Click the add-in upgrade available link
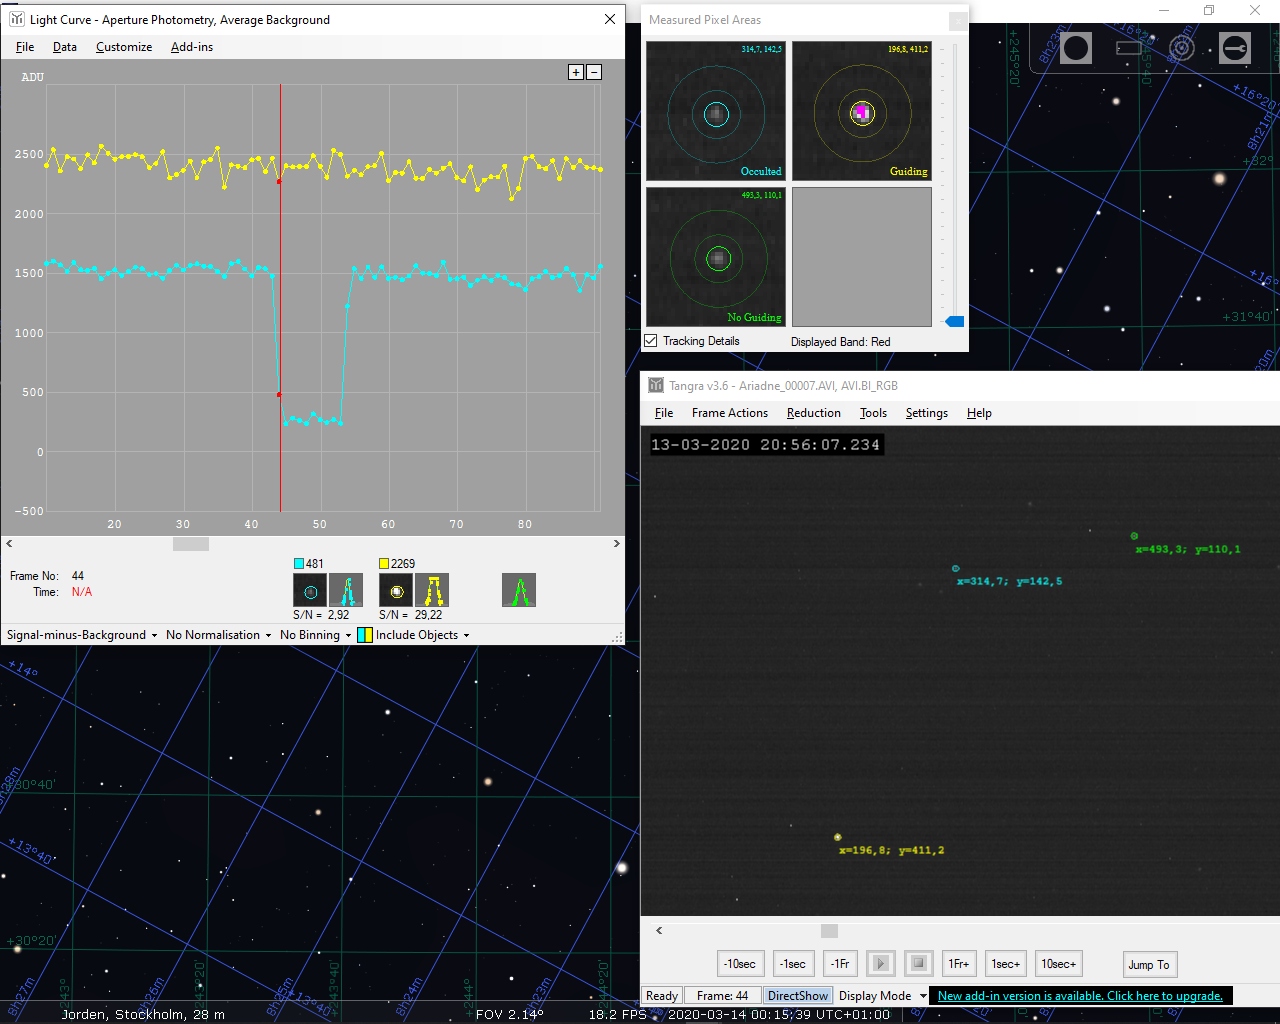 pyautogui.click(x=1080, y=996)
